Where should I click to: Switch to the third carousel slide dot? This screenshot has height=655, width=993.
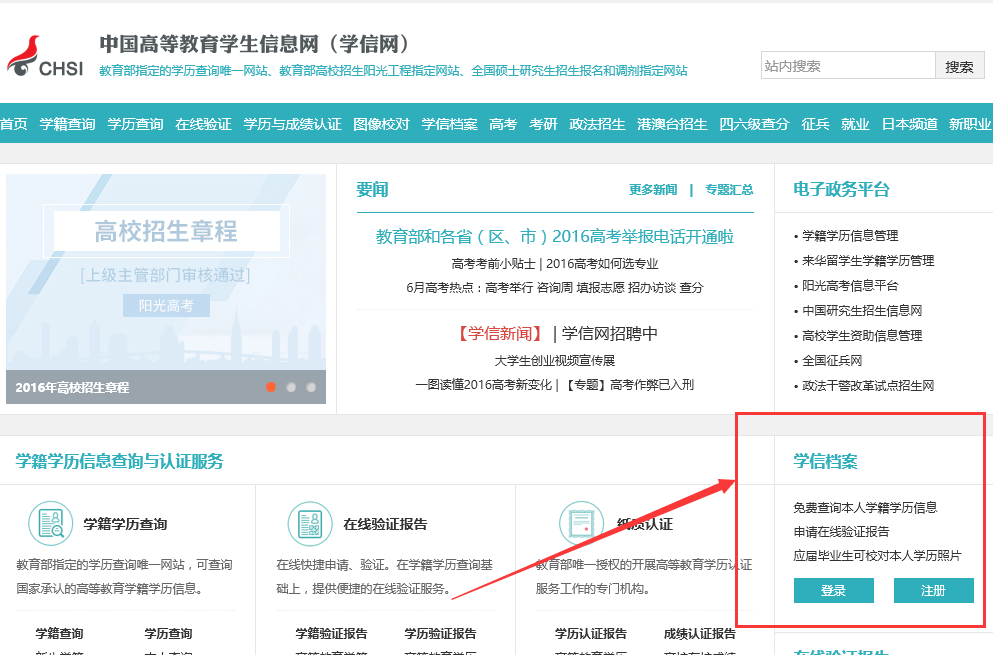point(311,387)
